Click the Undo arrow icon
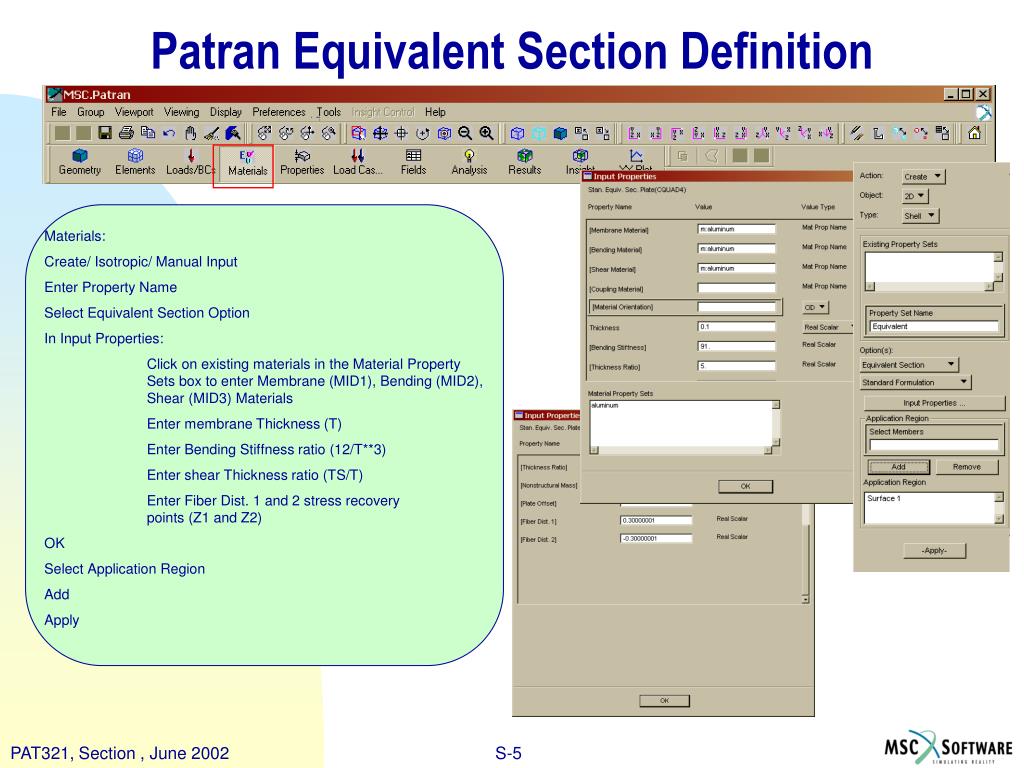 pyautogui.click(x=169, y=133)
